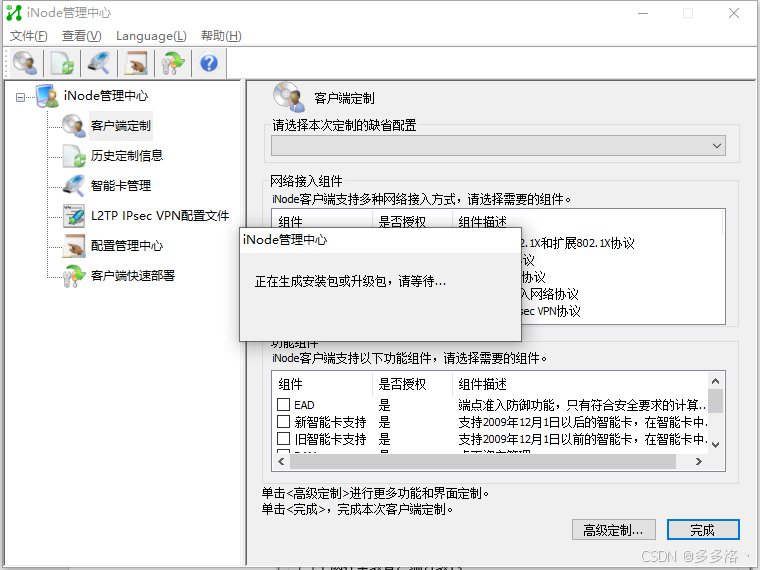Click the configuration management center toolbar icon
Image resolution: width=760 pixels, height=570 pixels.
pyautogui.click(x=136, y=63)
